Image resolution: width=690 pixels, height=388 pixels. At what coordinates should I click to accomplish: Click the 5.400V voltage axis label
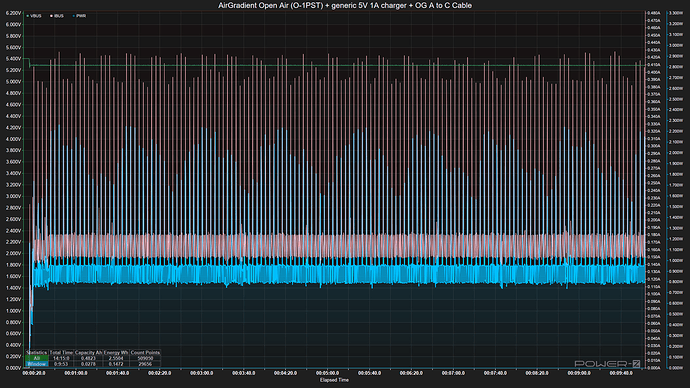click(13, 59)
